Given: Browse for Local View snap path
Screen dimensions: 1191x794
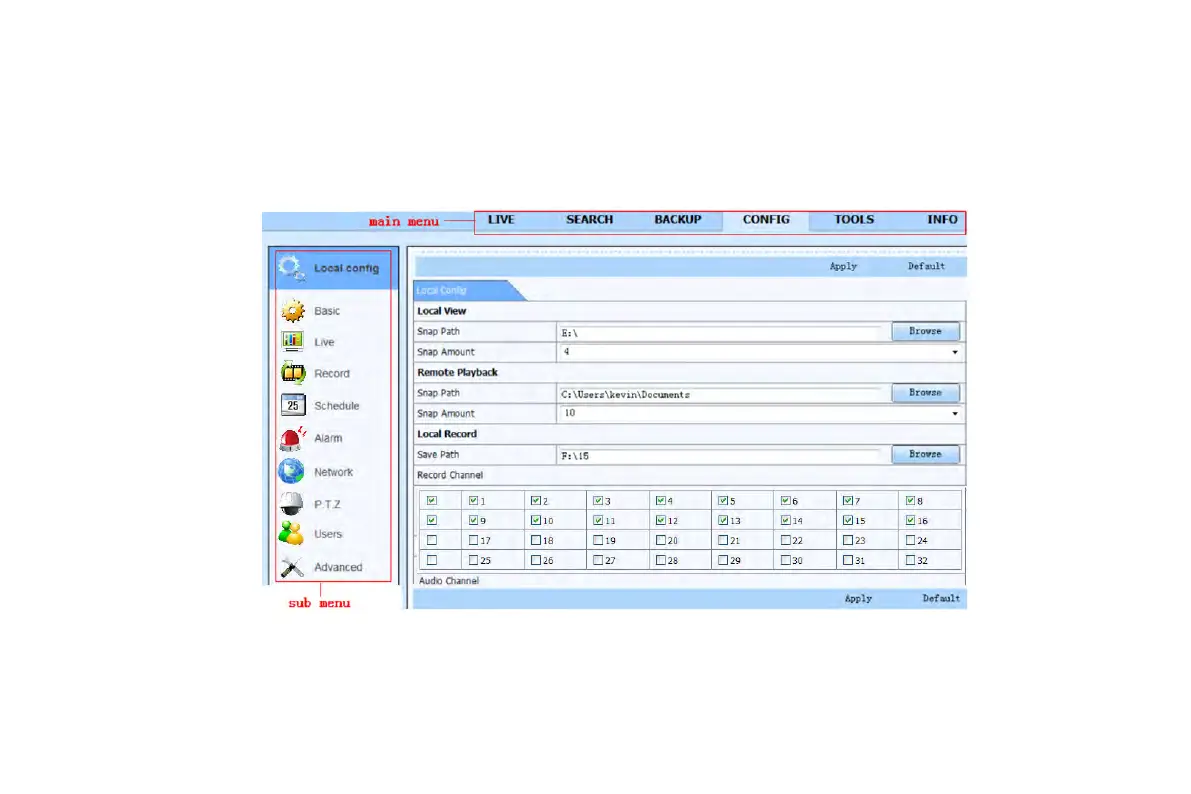Looking at the screenshot, I should coord(925,331).
